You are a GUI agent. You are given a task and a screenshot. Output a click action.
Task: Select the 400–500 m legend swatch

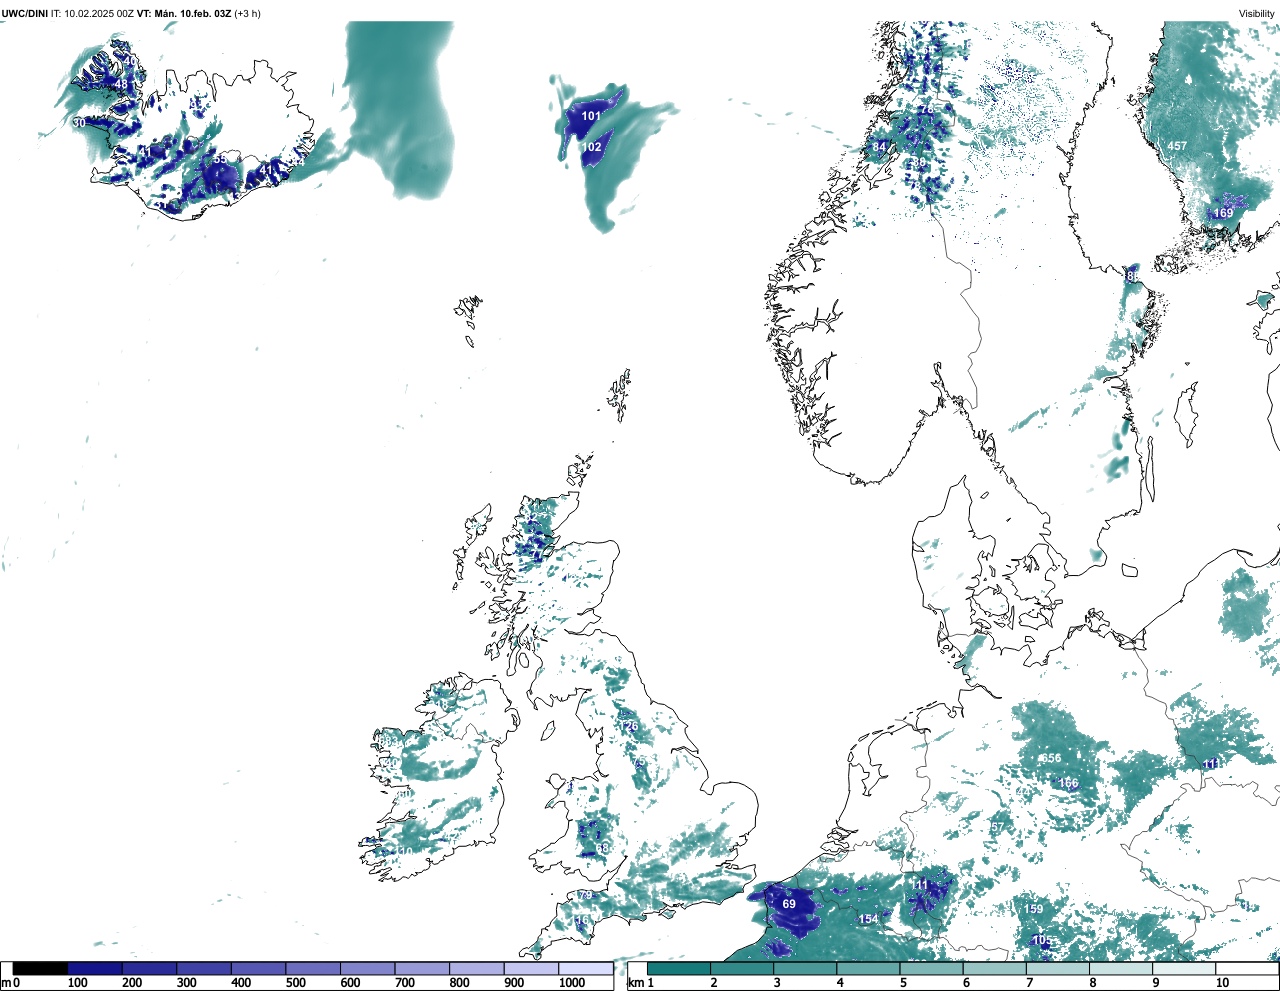click(x=258, y=969)
